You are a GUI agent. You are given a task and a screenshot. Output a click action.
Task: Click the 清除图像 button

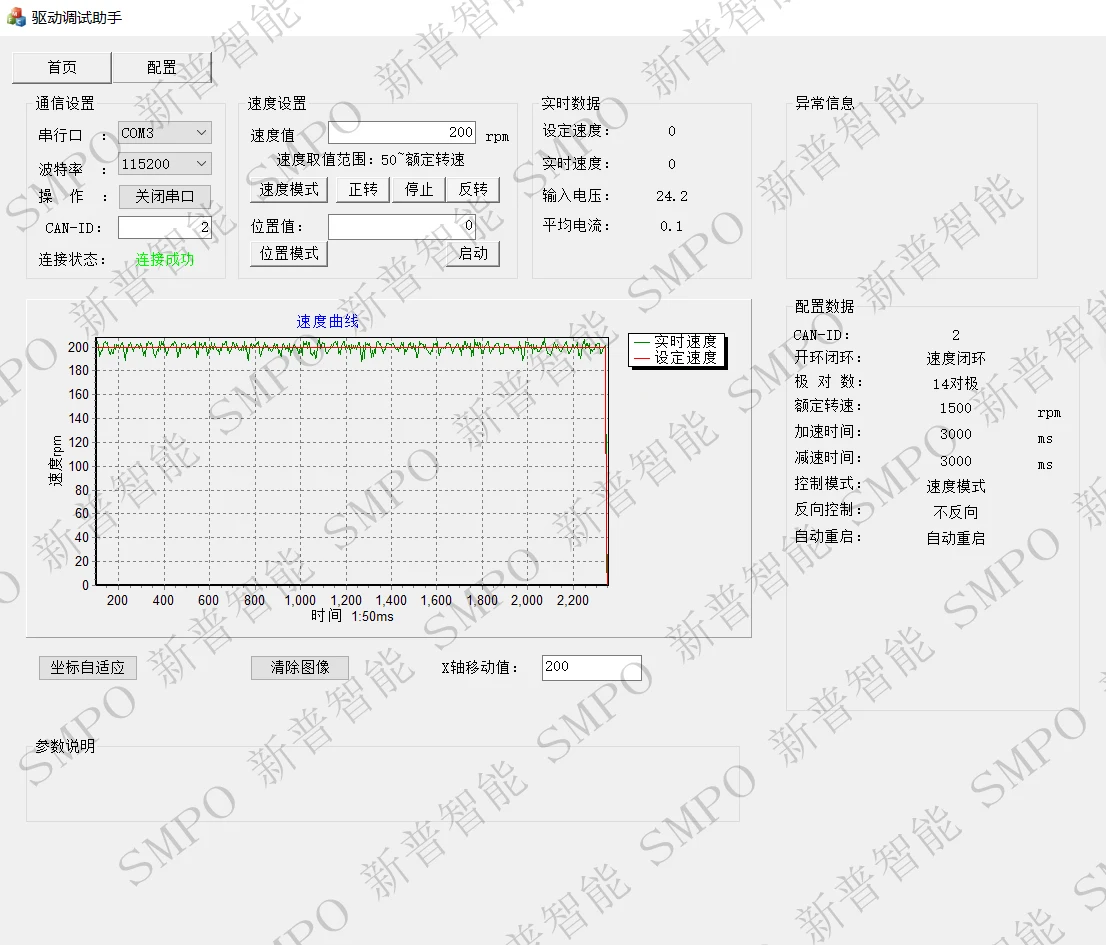click(x=300, y=667)
